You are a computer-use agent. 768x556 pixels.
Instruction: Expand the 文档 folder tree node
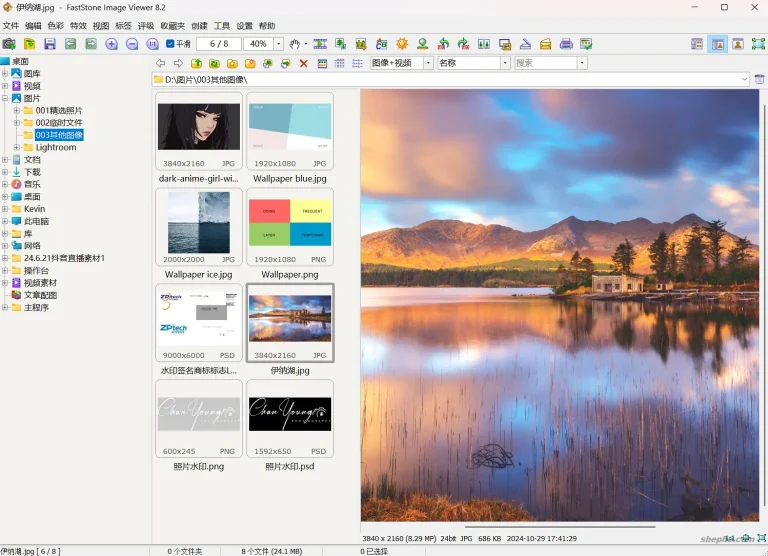[x=5, y=160]
